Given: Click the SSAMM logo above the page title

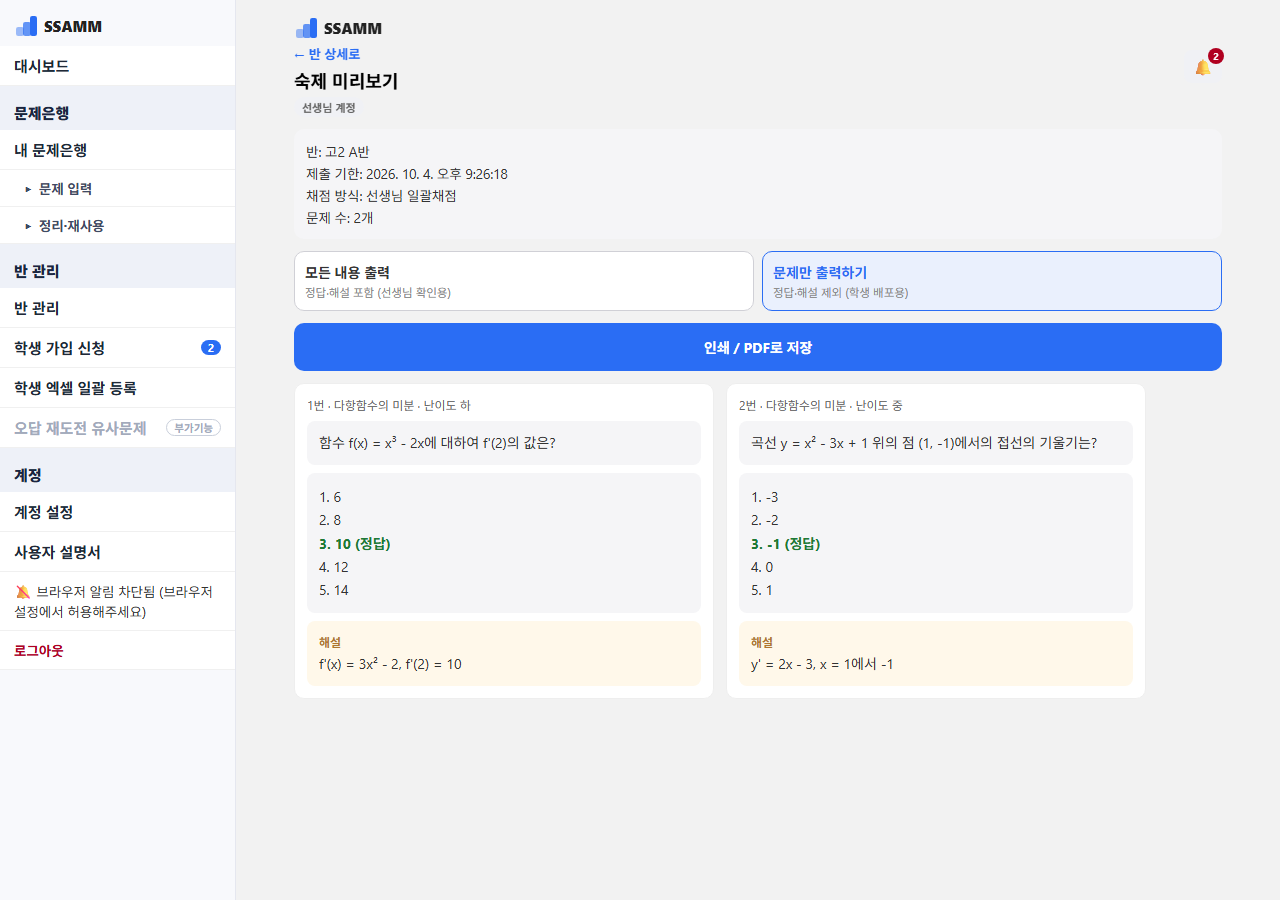Looking at the screenshot, I should click(339, 28).
